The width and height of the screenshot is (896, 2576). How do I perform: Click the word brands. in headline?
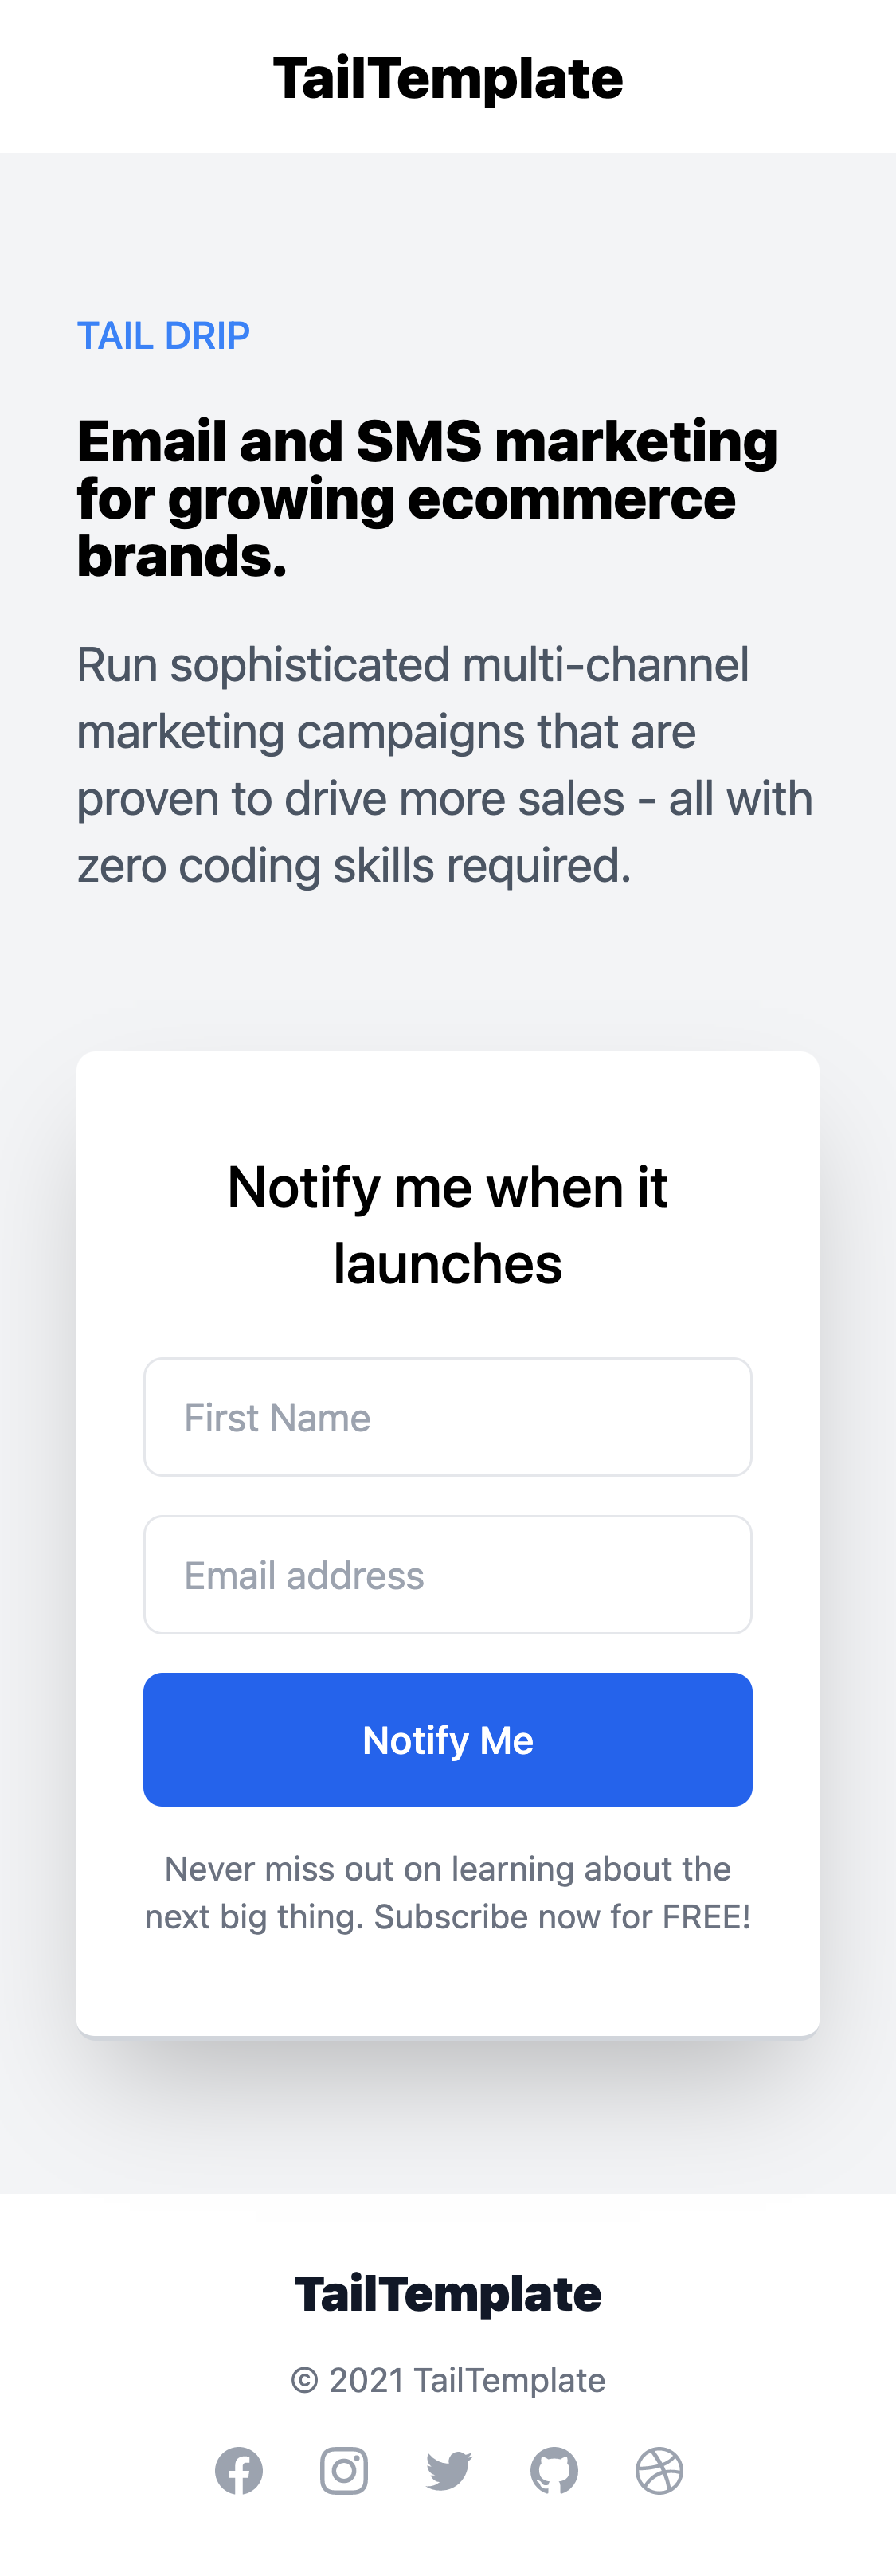tap(182, 556)
